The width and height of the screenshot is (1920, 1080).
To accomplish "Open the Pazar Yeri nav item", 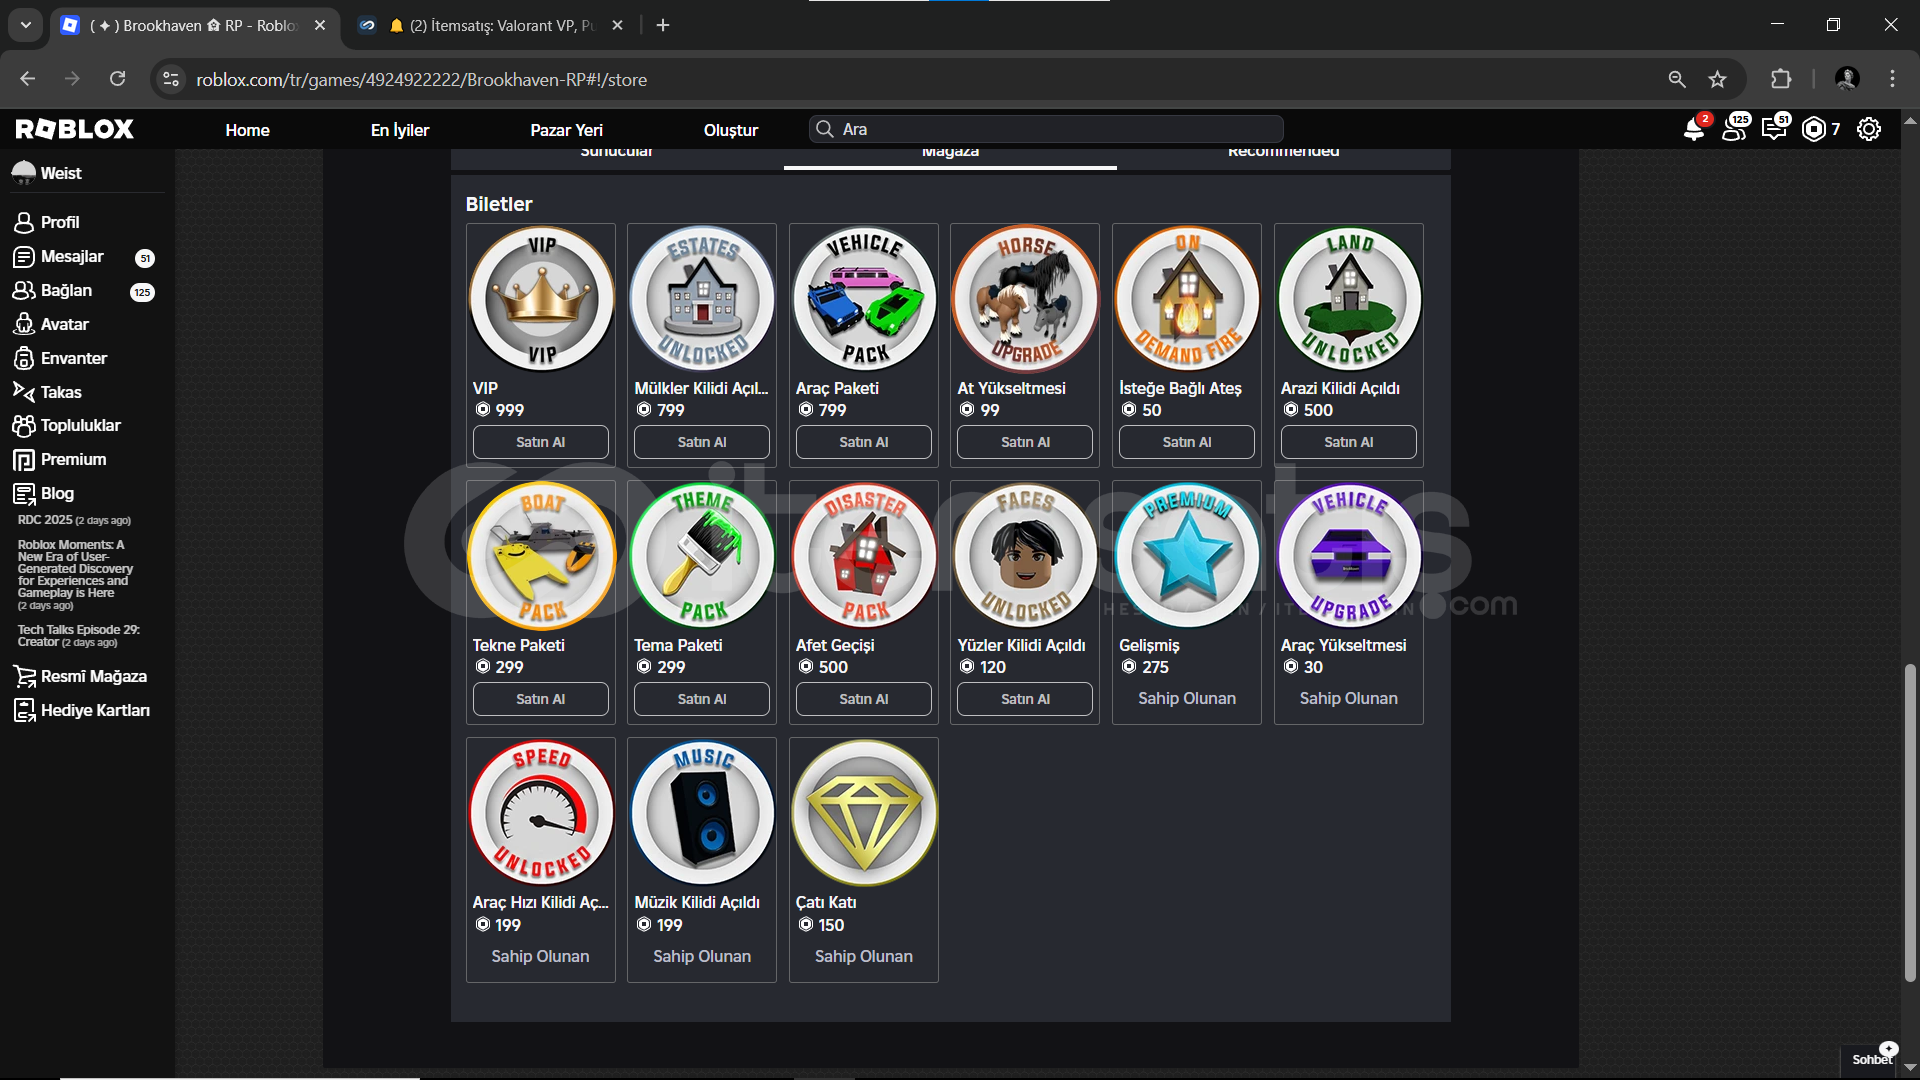I will point(566,130).
